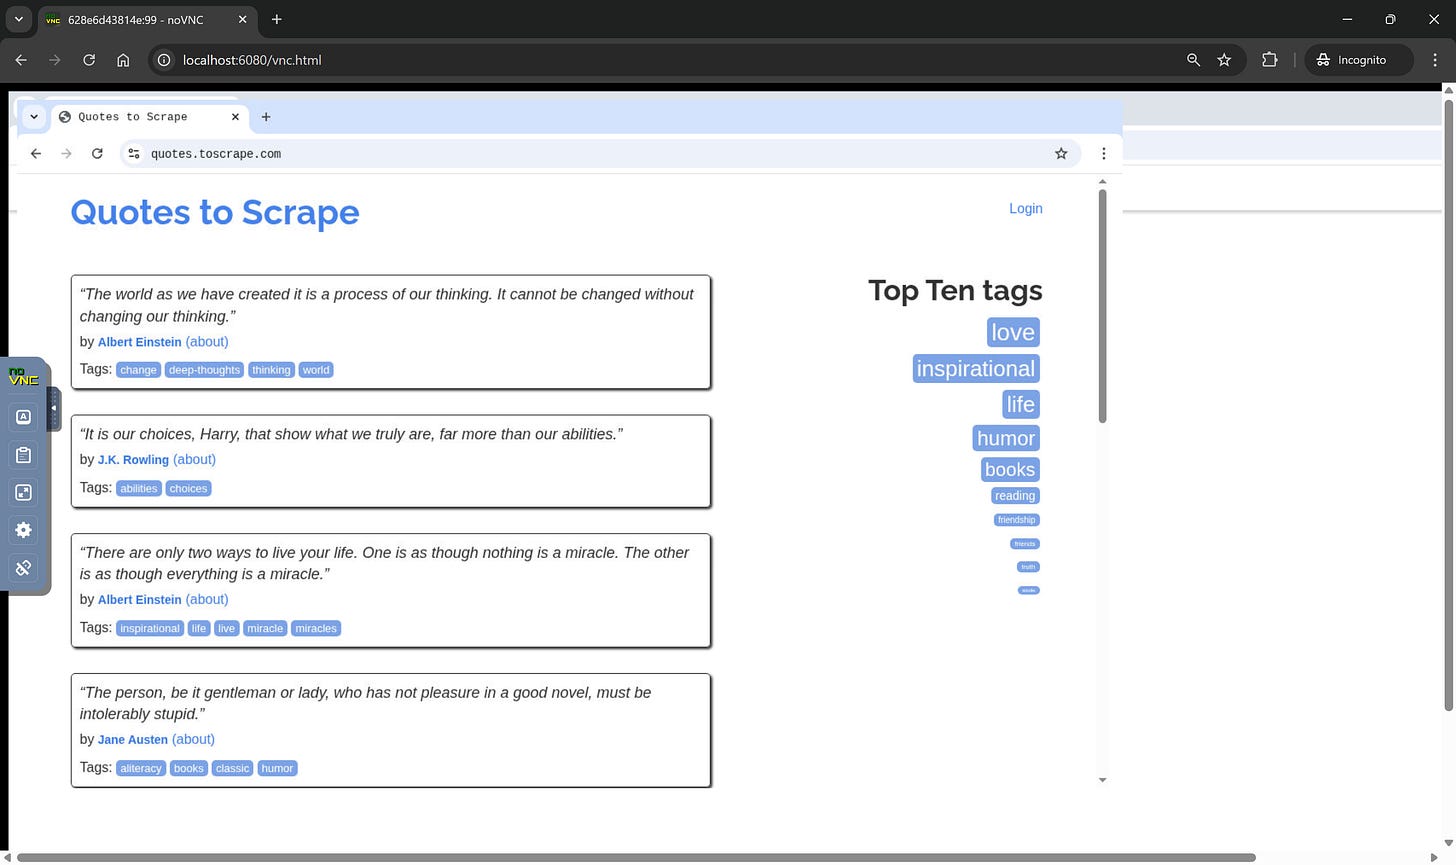
Task: Click the Login link
Action: tap(1025, 208)
